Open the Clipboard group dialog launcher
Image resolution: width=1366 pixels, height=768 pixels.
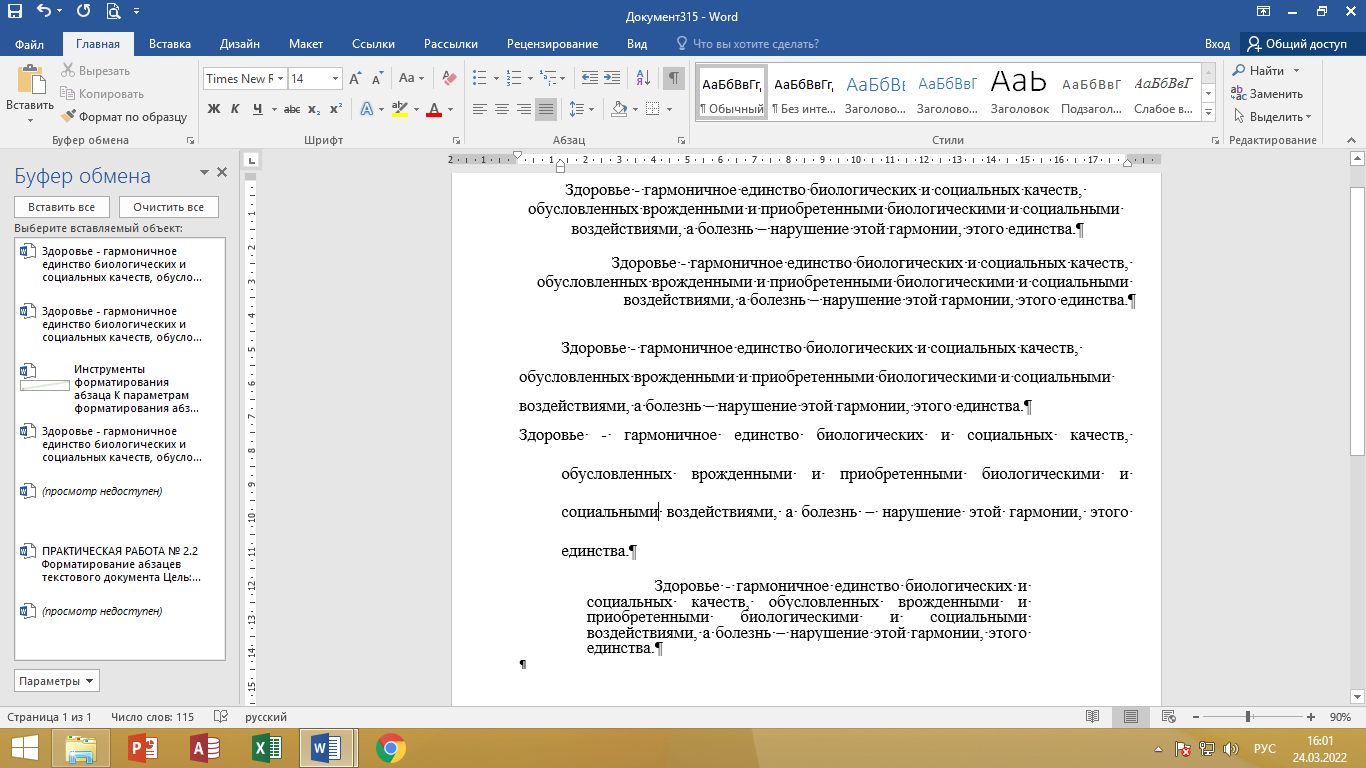(189, 141)
